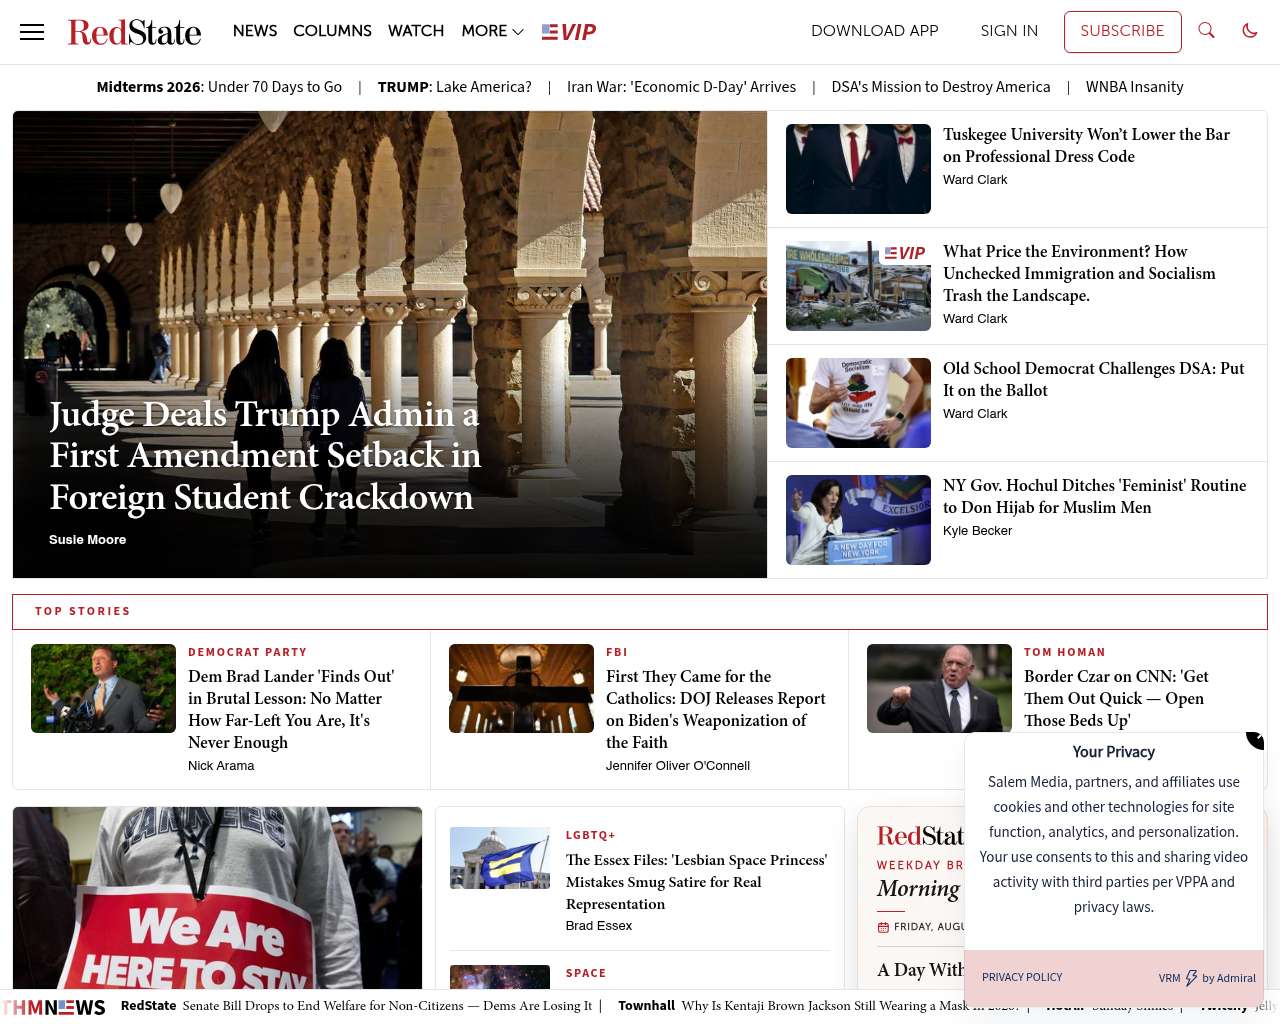Open author Kyle Becker's page
Image resolution: width=1280 pixels, height=1024 pixels.
tap(977, 531)
